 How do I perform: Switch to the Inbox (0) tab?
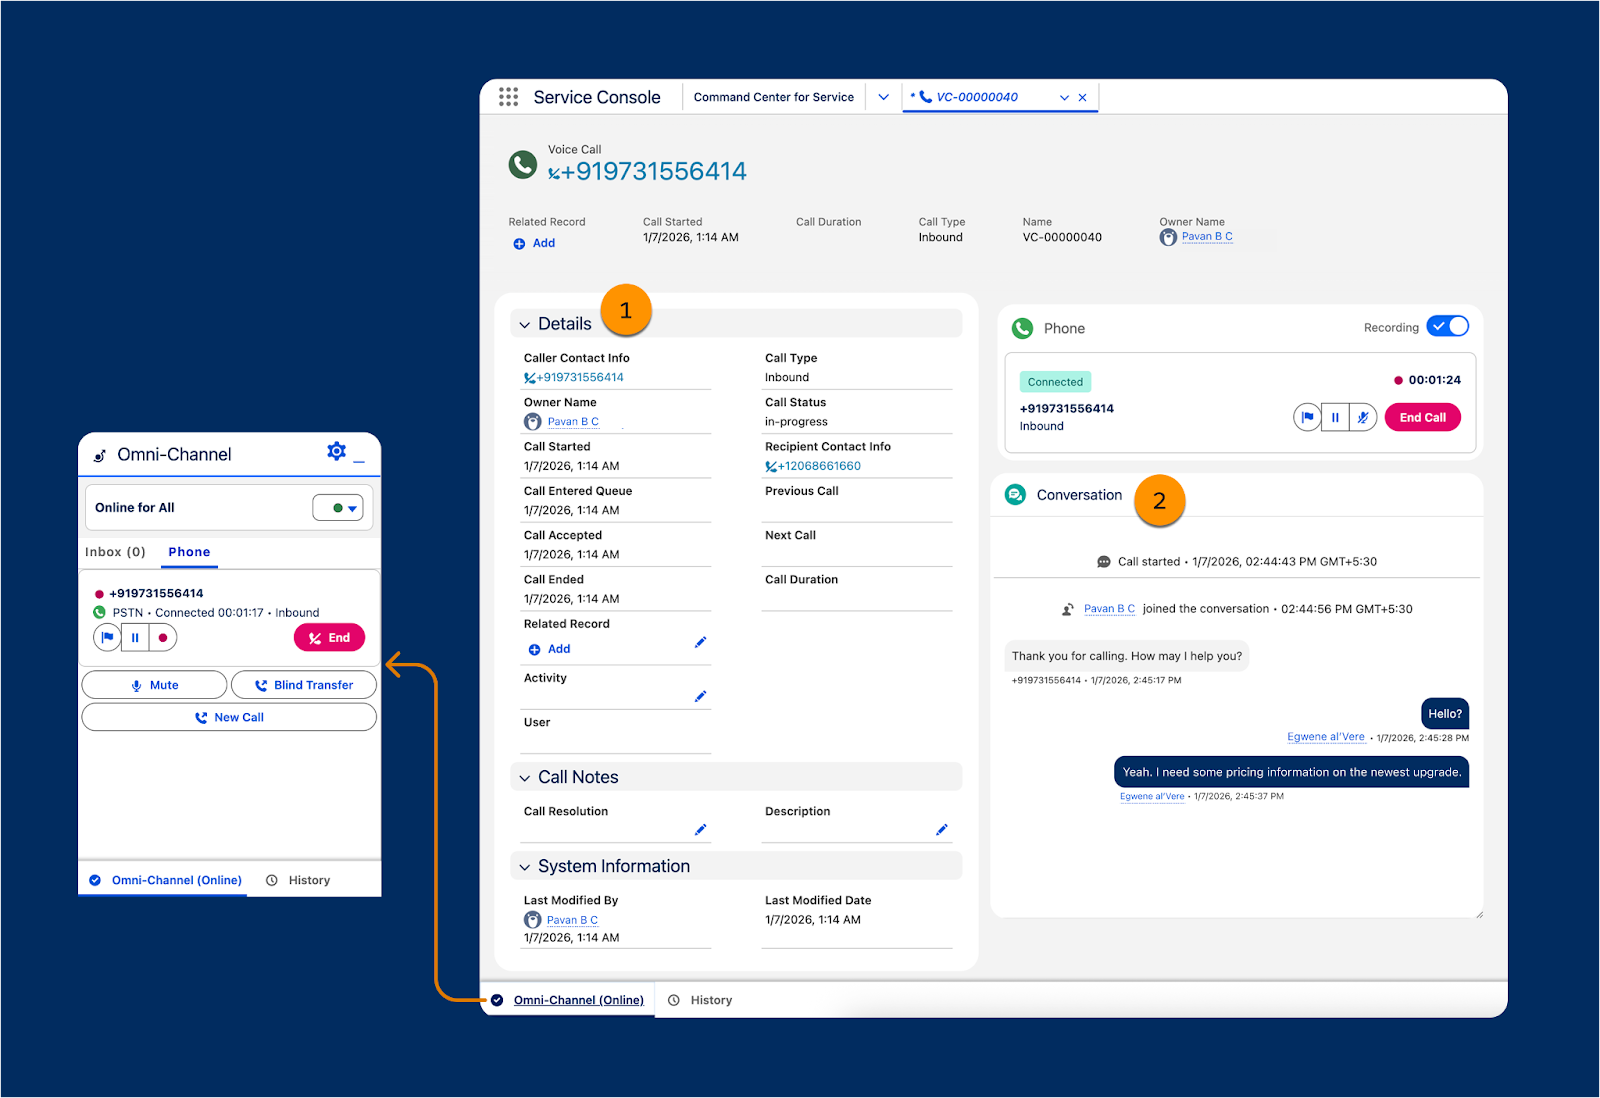[115, 552]
